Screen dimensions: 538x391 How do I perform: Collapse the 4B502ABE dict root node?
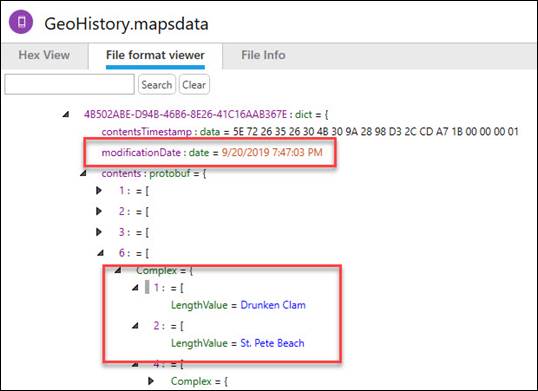tap(66, 114)
